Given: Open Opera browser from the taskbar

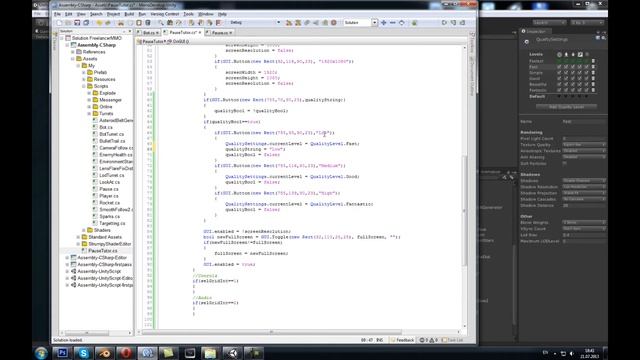Looking at the screenshot, I should (126, 353).
